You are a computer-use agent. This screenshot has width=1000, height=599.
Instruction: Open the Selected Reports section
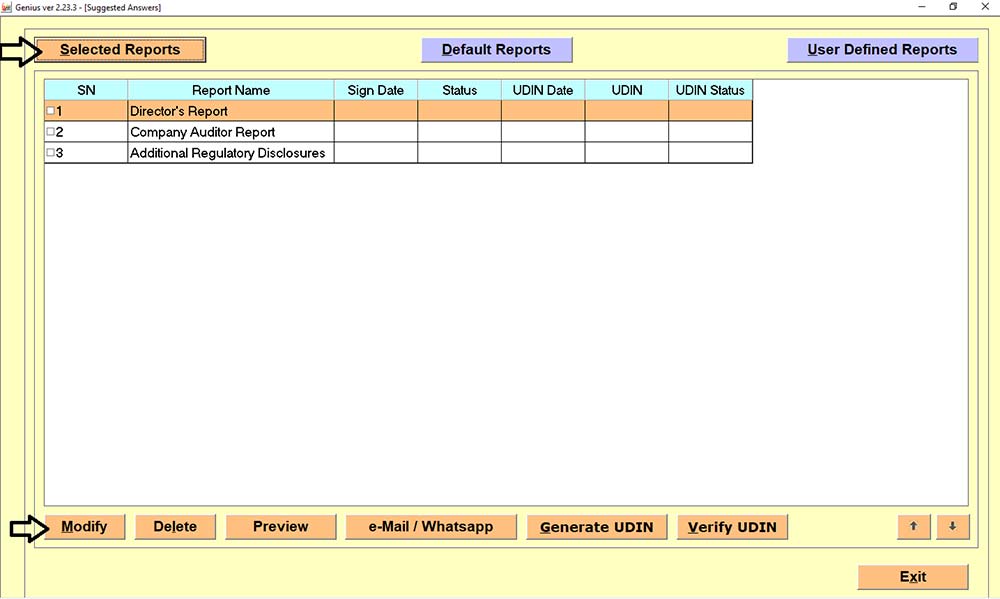(120, 49)
